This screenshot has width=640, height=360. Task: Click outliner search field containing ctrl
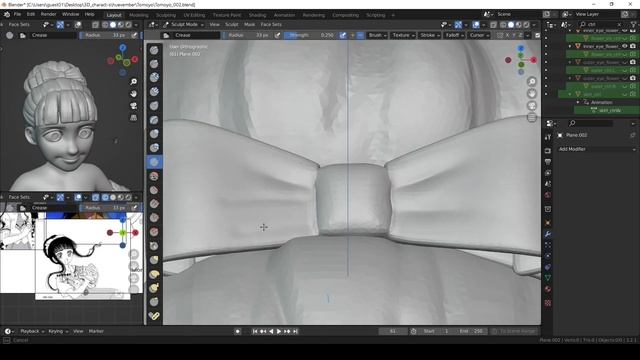(600, 24)
